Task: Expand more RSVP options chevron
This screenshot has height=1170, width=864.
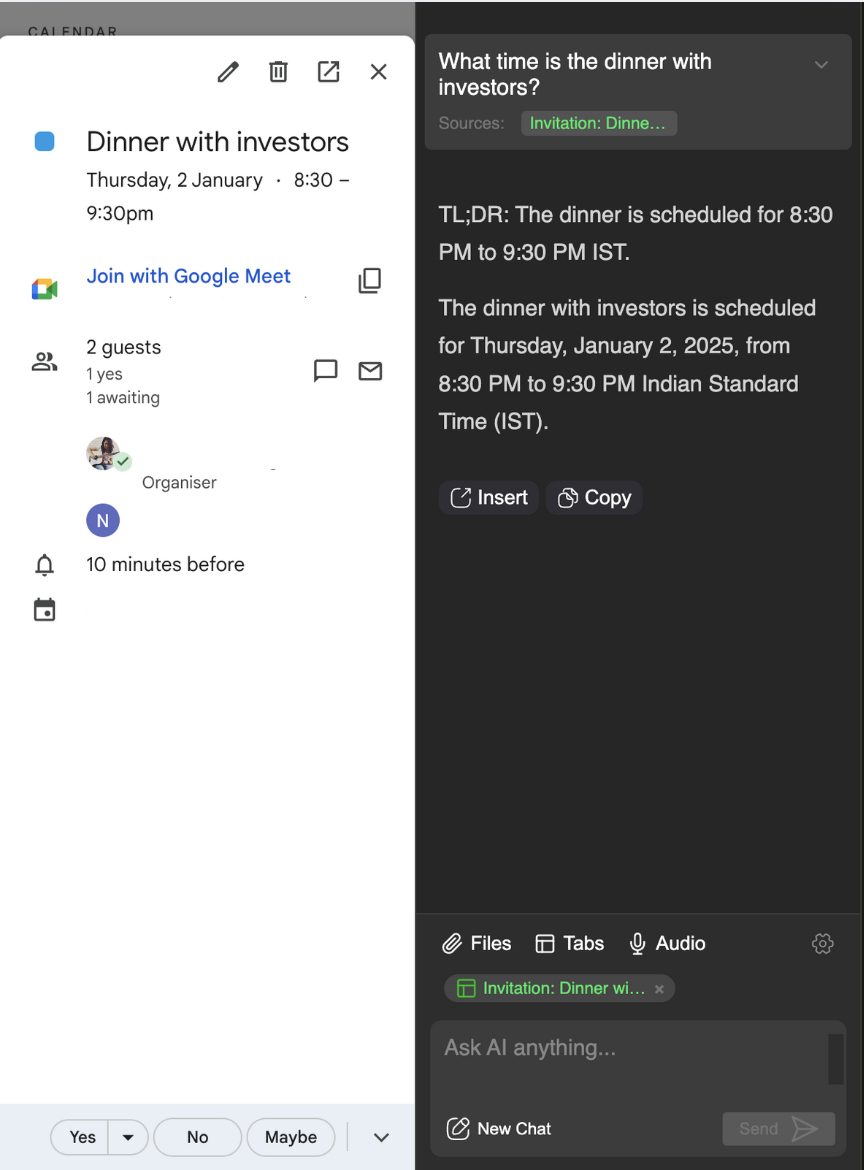Action: [x=381, y=1137]
